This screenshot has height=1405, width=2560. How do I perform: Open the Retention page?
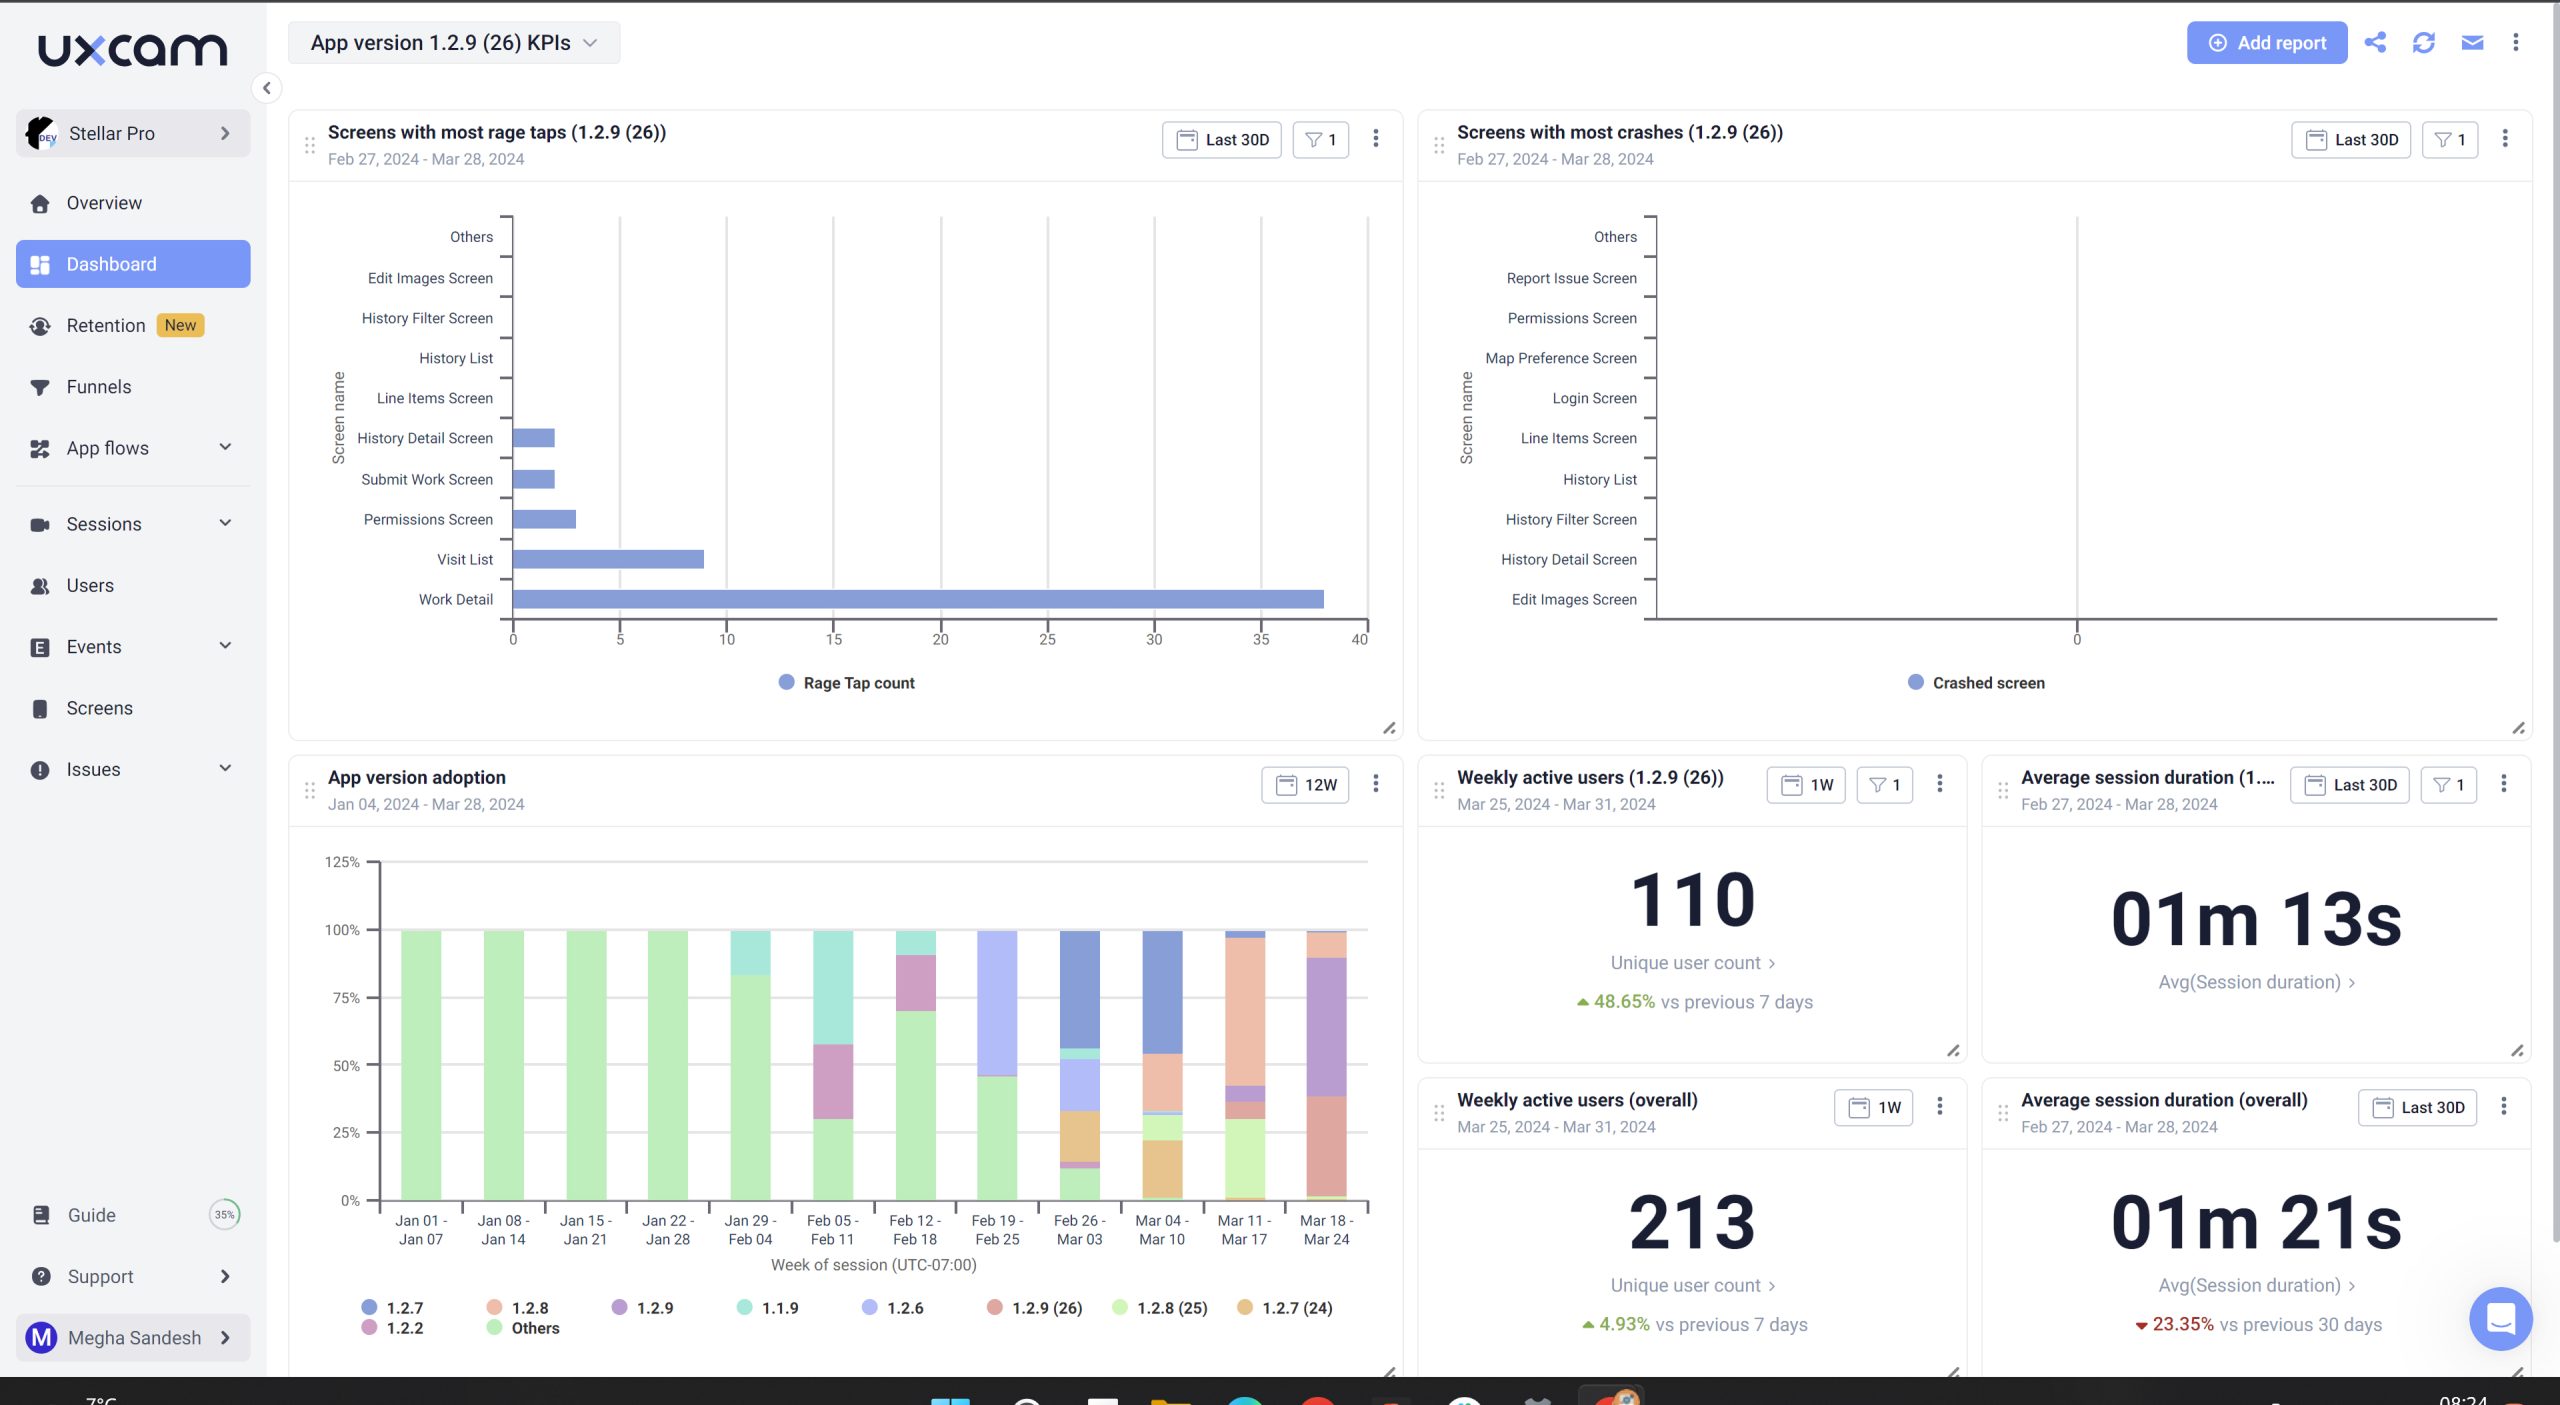click(x=106, y=326)
